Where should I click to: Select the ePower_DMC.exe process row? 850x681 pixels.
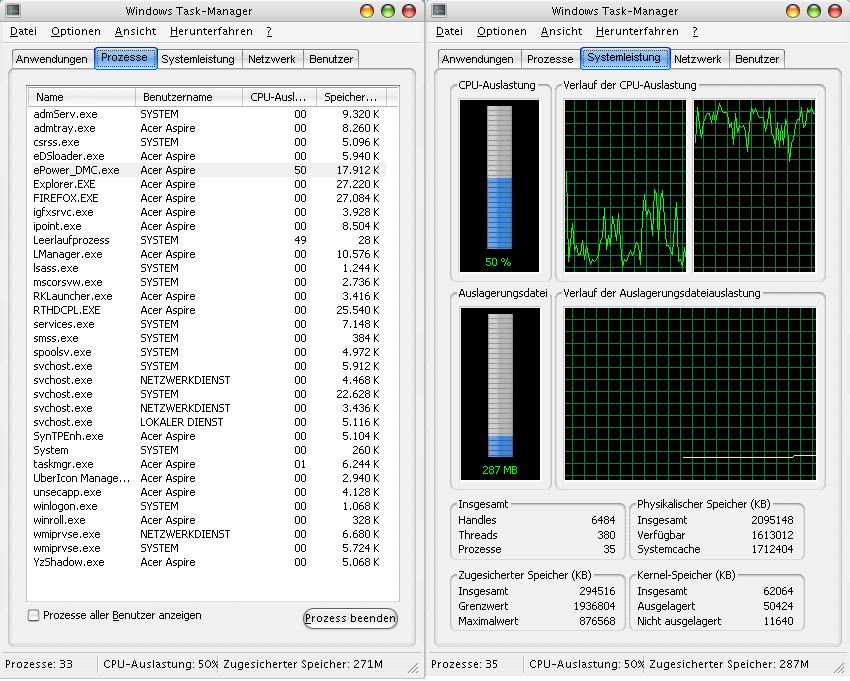[x=208, y=170]
